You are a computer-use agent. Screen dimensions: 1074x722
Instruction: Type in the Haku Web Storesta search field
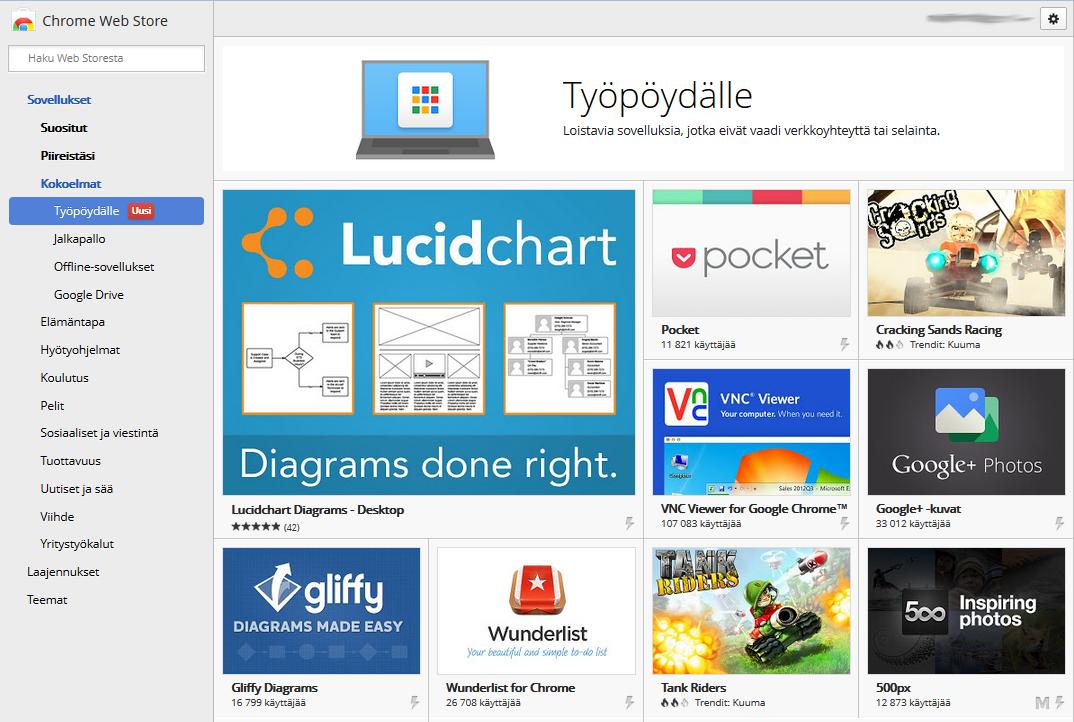coord(106,58)
